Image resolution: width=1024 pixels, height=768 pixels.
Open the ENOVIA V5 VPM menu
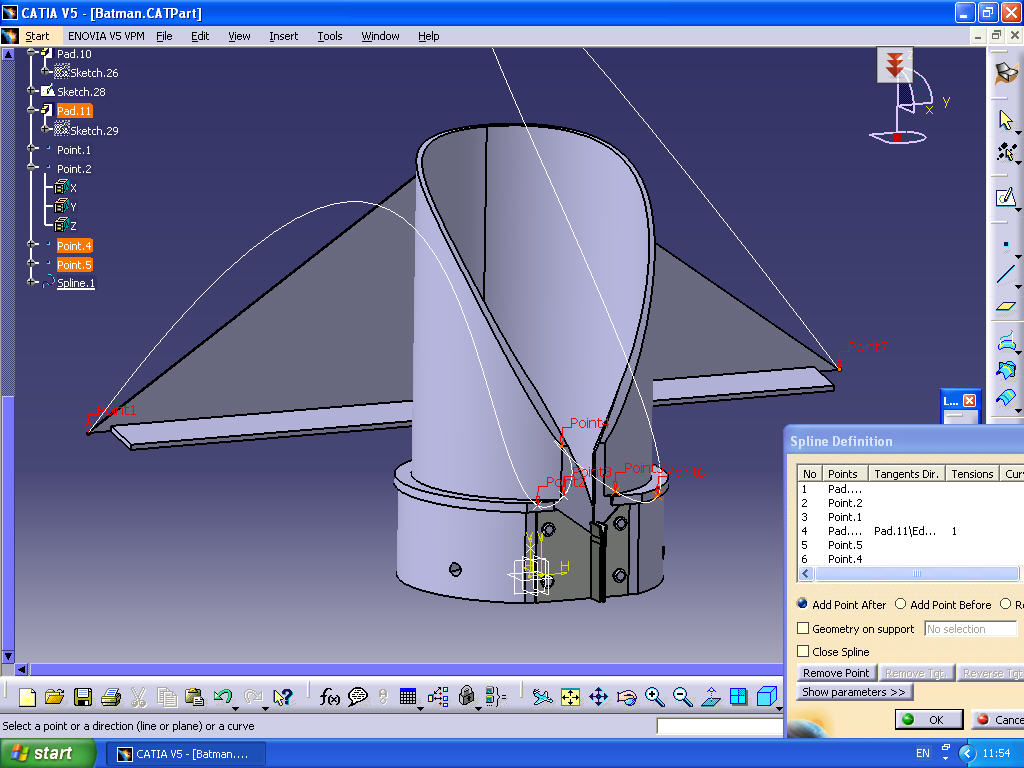pyautogui.click(x=106, y=36)
